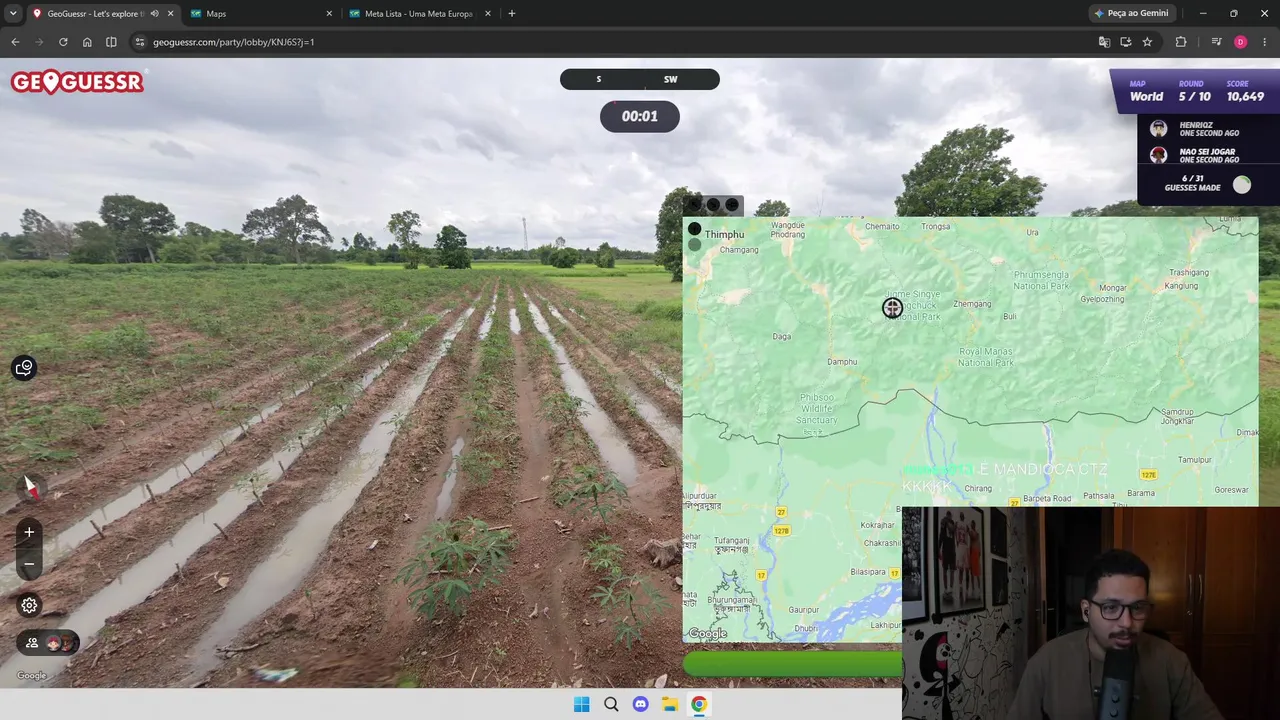Click the Google logo on the map

(708, 634)
